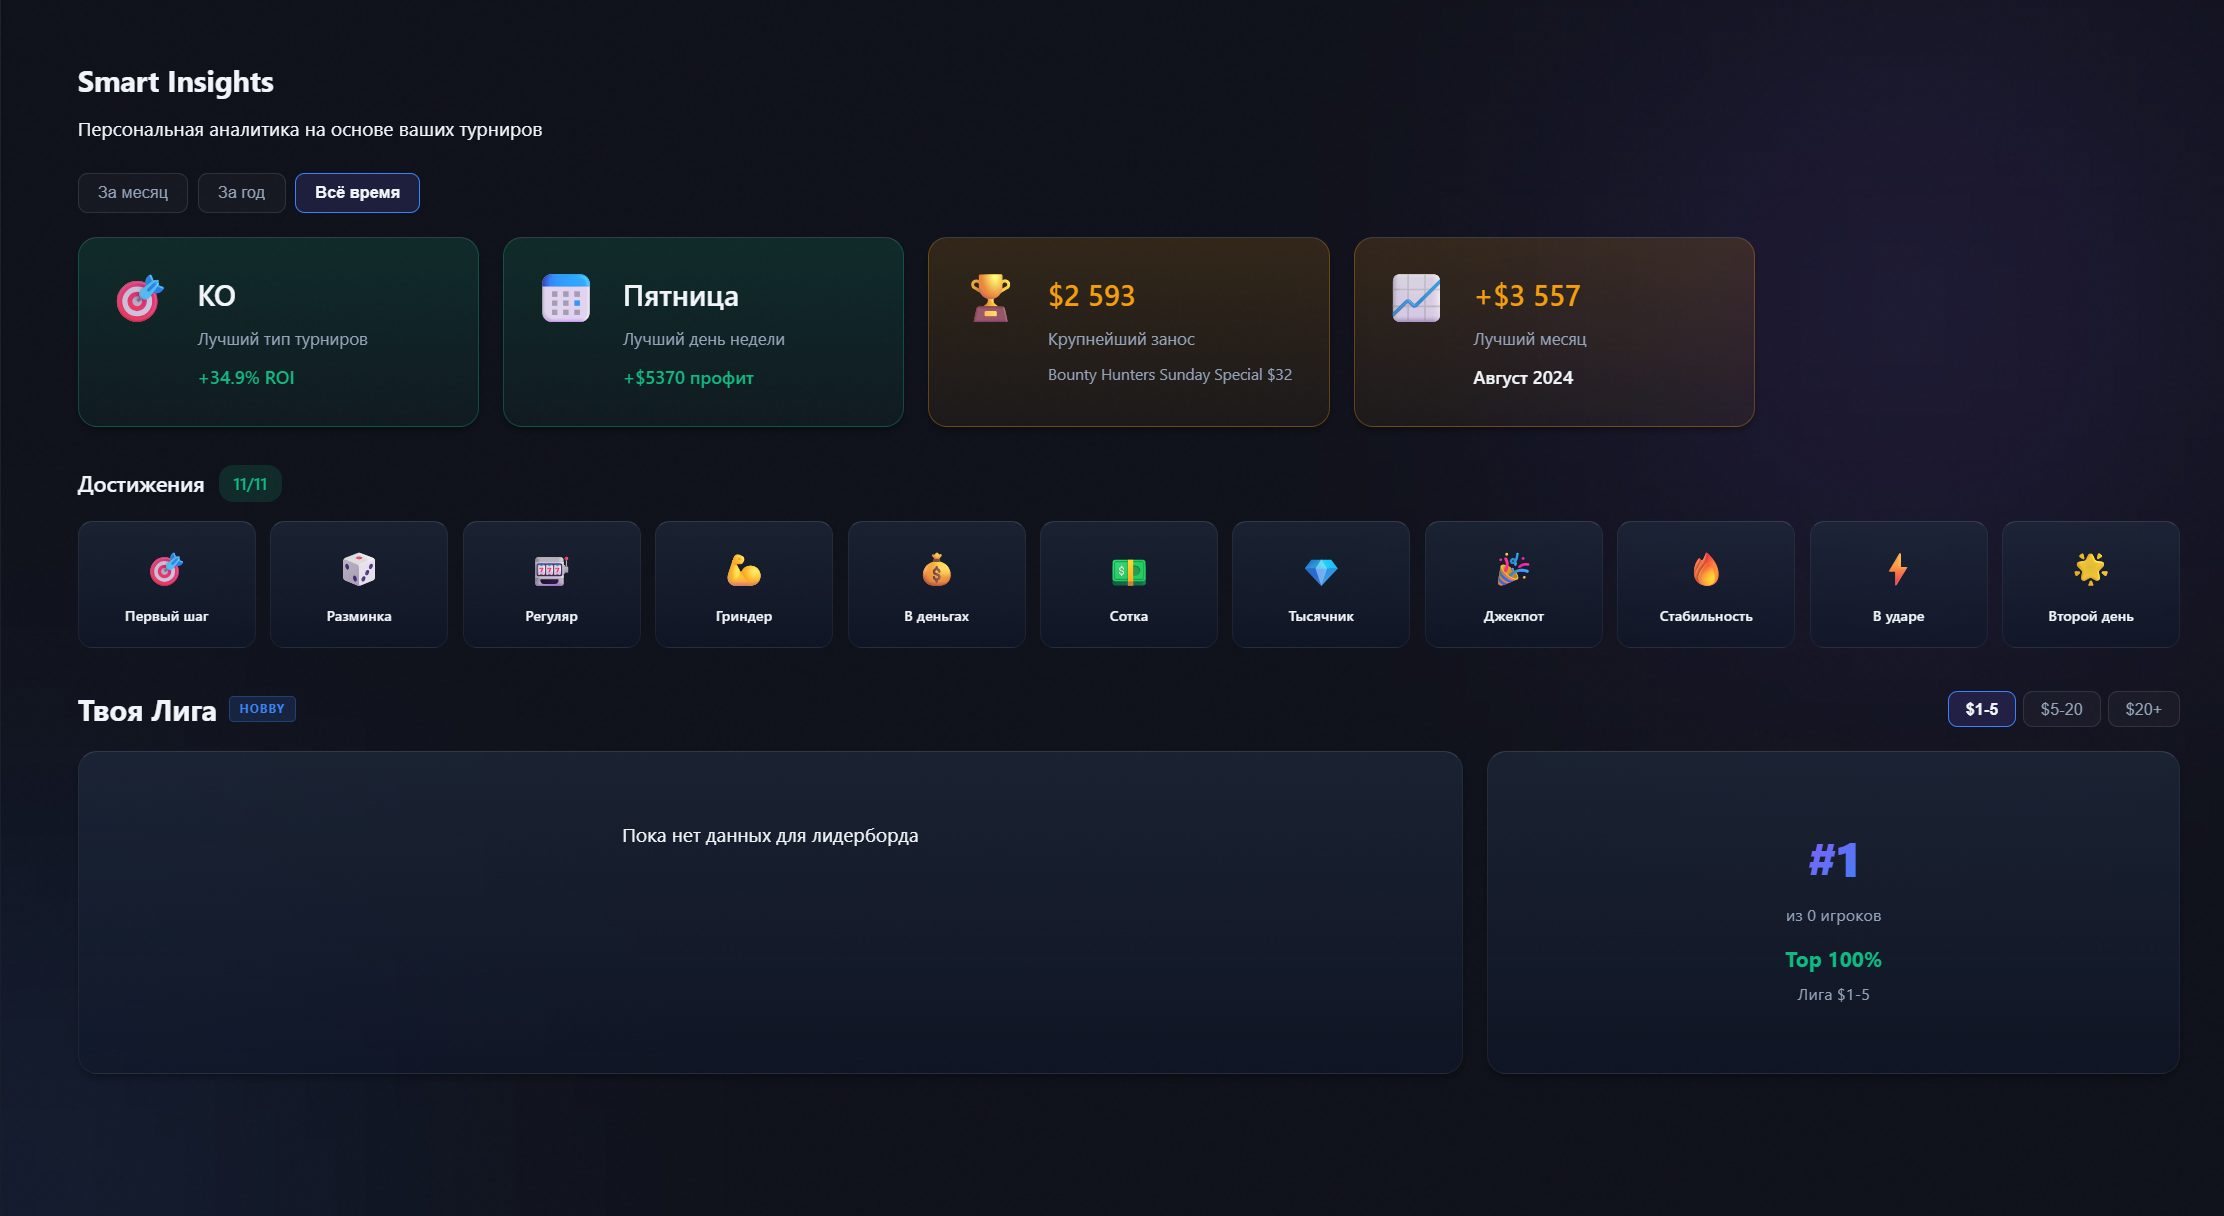Switch to the $5-20 league tab
Screen dimensions: 2224x1216
click(x=2061, y=708)
